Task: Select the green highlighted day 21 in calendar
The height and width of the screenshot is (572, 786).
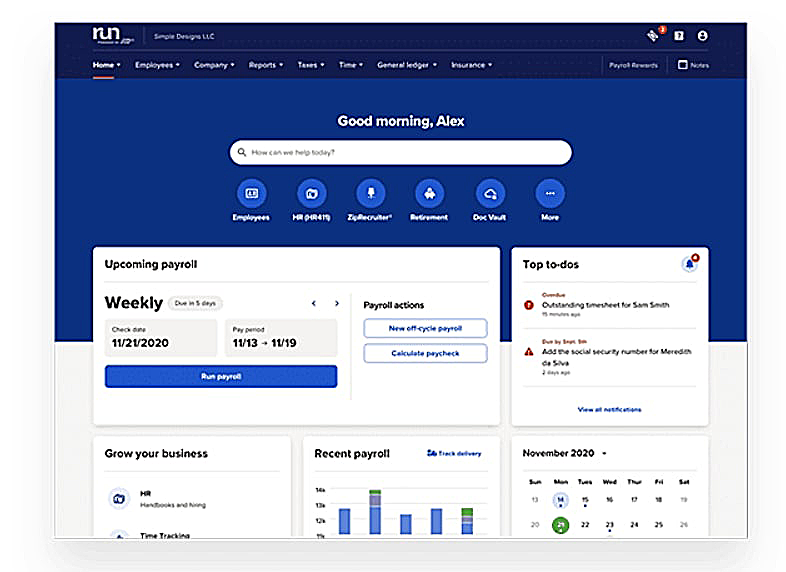Action: click(560, 525)
